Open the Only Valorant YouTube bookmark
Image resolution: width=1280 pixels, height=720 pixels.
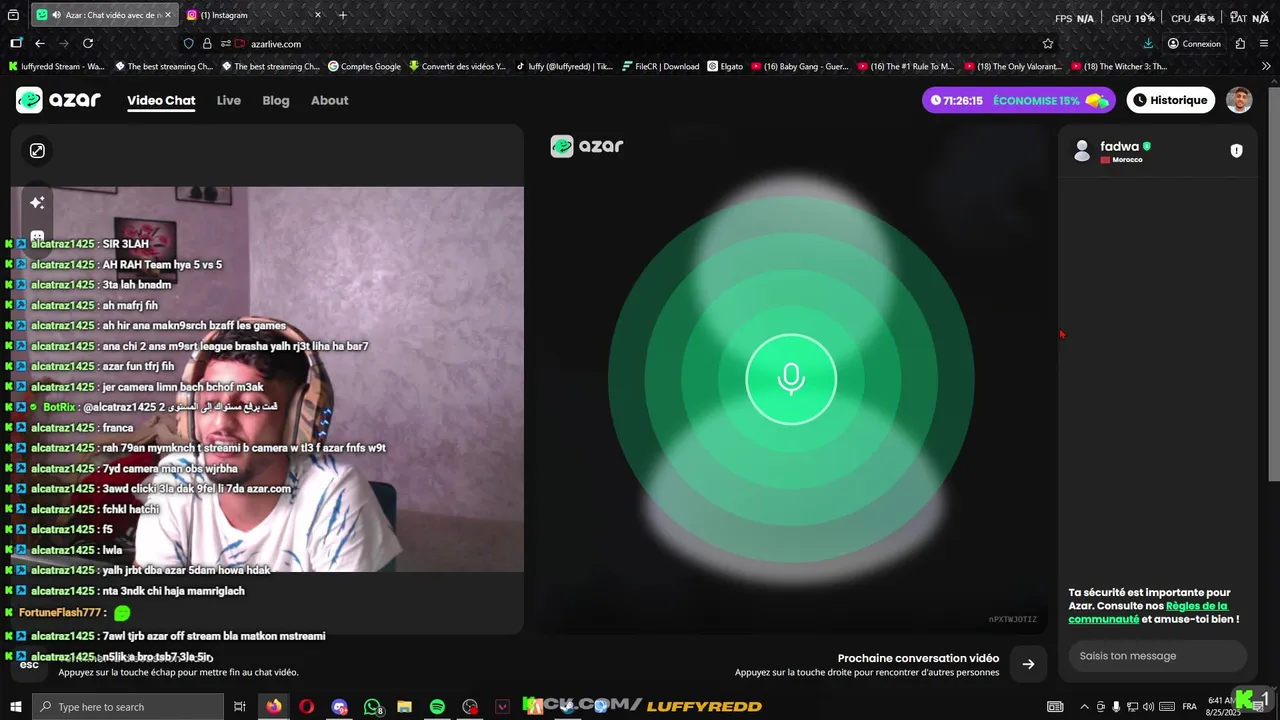tap(1013, 67)
